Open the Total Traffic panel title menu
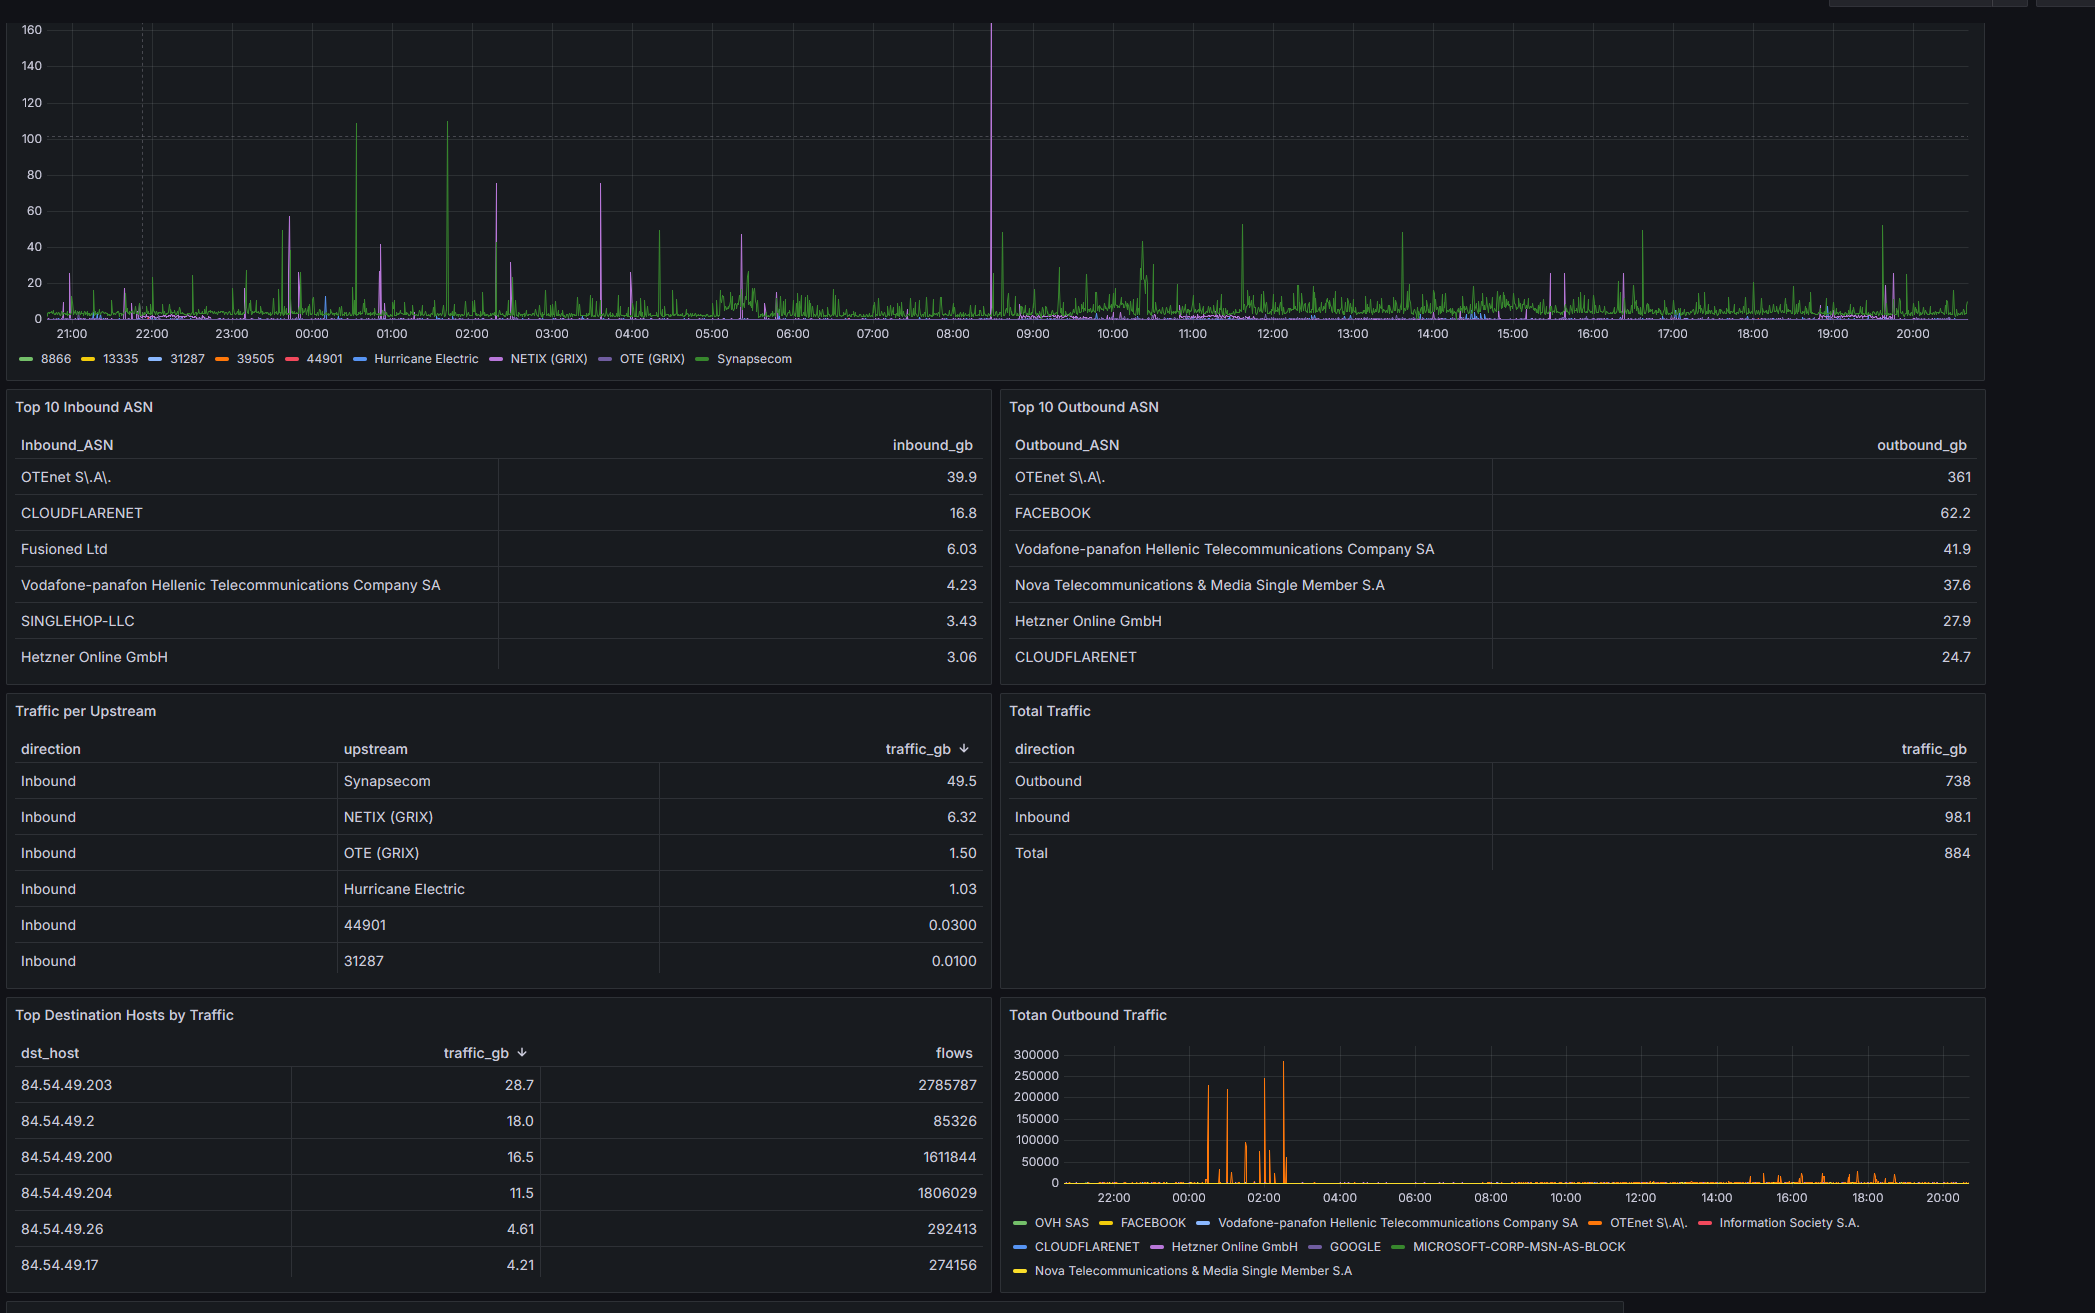 click(1049, 711)
